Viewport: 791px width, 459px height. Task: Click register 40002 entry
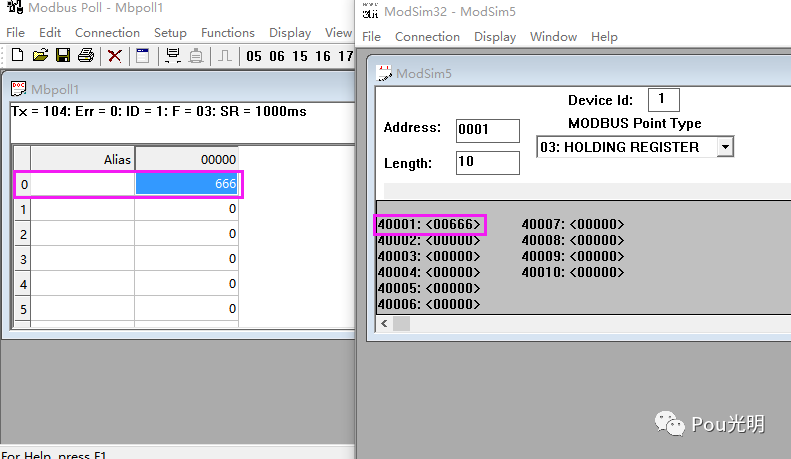[429, 240]
